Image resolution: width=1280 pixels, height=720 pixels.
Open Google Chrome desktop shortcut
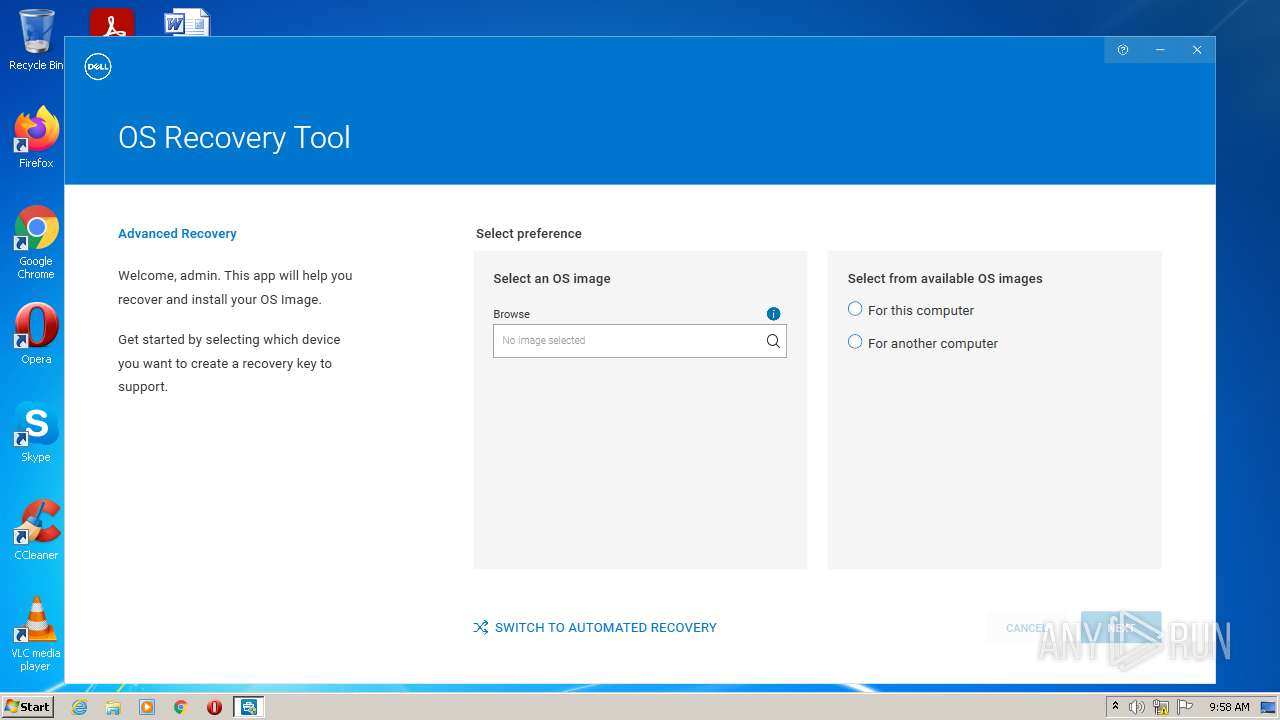(x=36, y=243)
